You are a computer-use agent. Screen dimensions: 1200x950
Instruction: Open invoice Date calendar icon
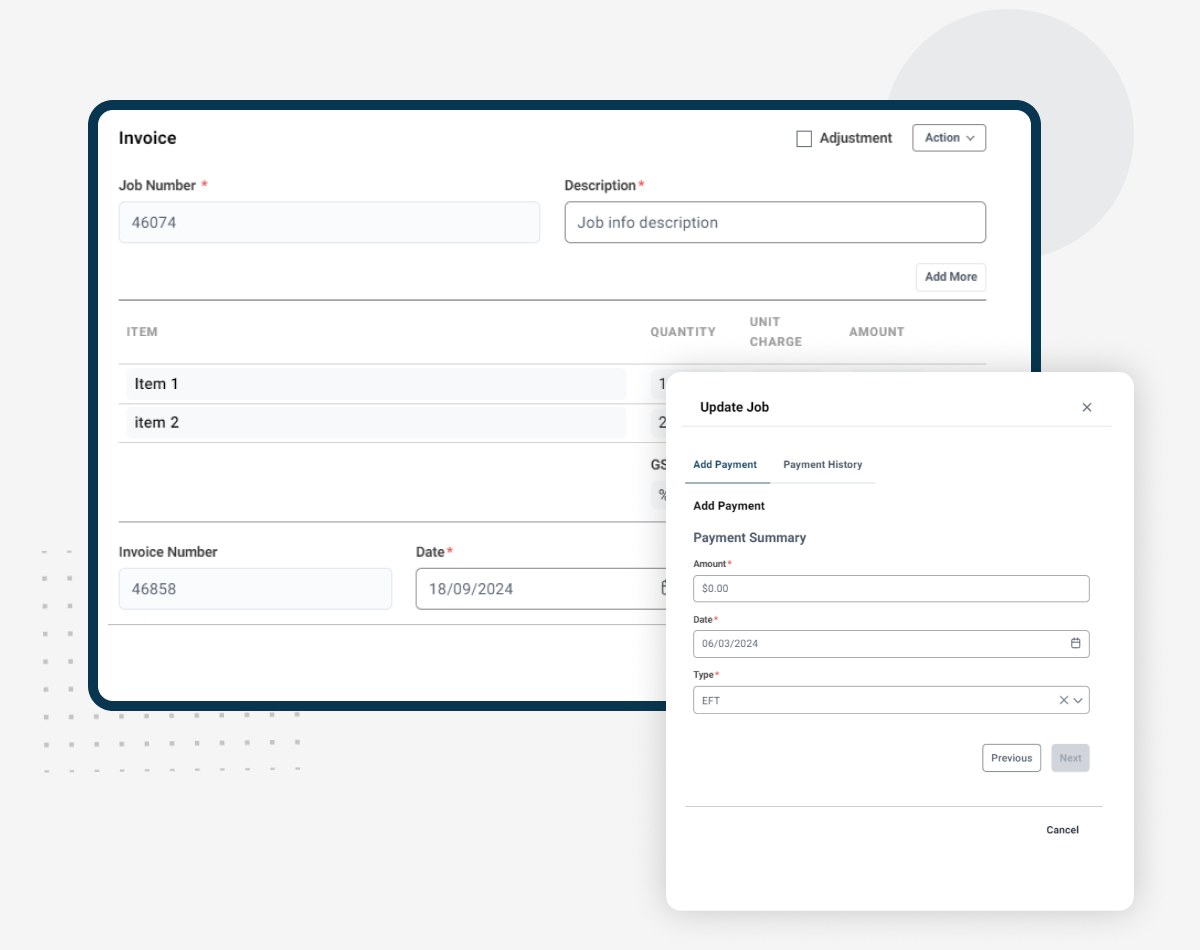click(663, 588)
